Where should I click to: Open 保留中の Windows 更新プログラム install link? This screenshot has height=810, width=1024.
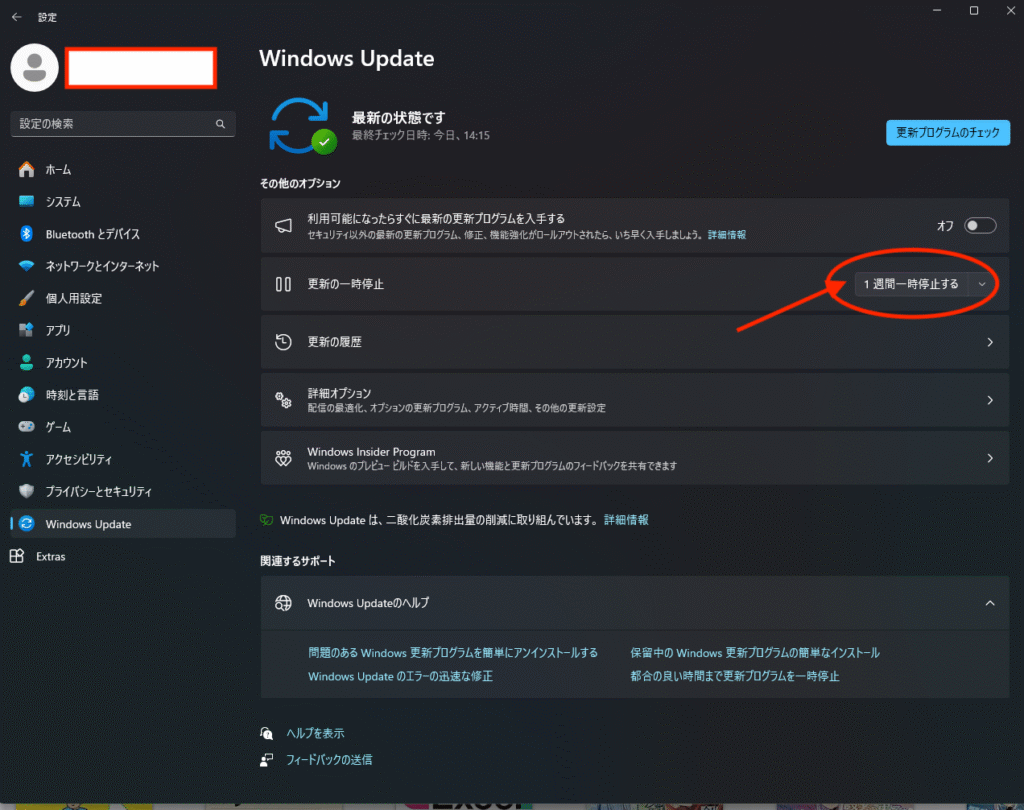click(x=755, y=653)
